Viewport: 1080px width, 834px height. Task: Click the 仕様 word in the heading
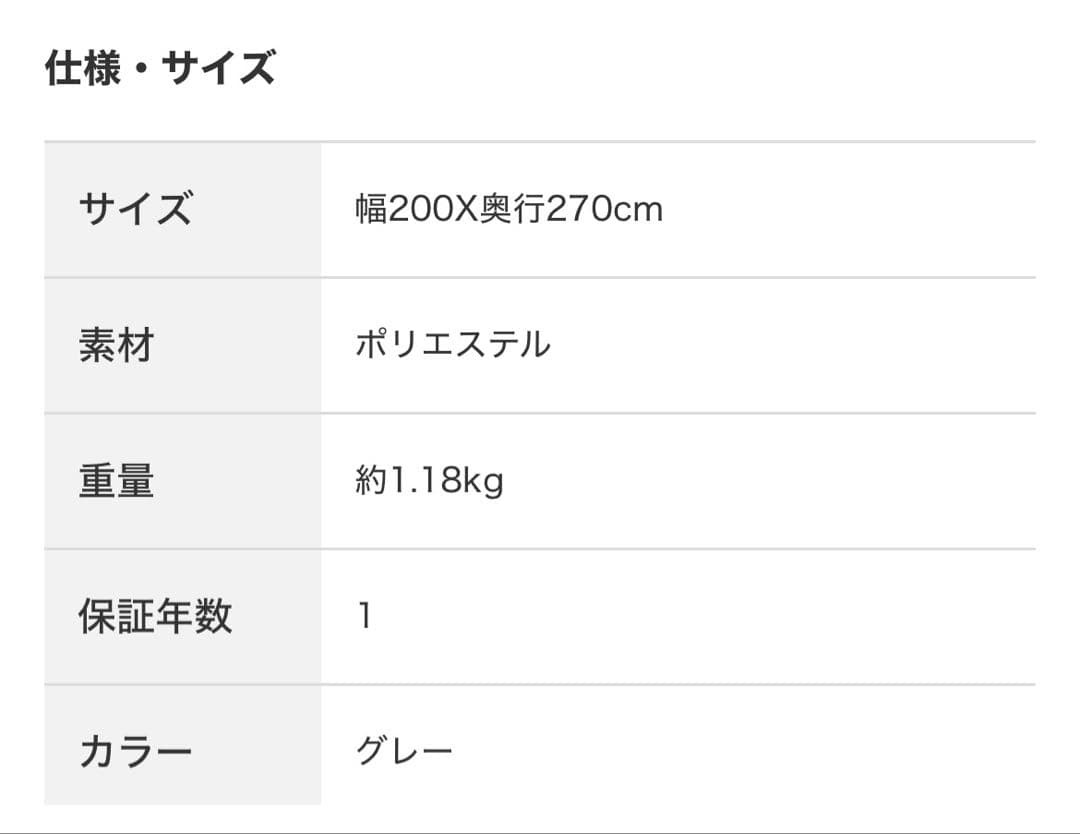[83, 67]
